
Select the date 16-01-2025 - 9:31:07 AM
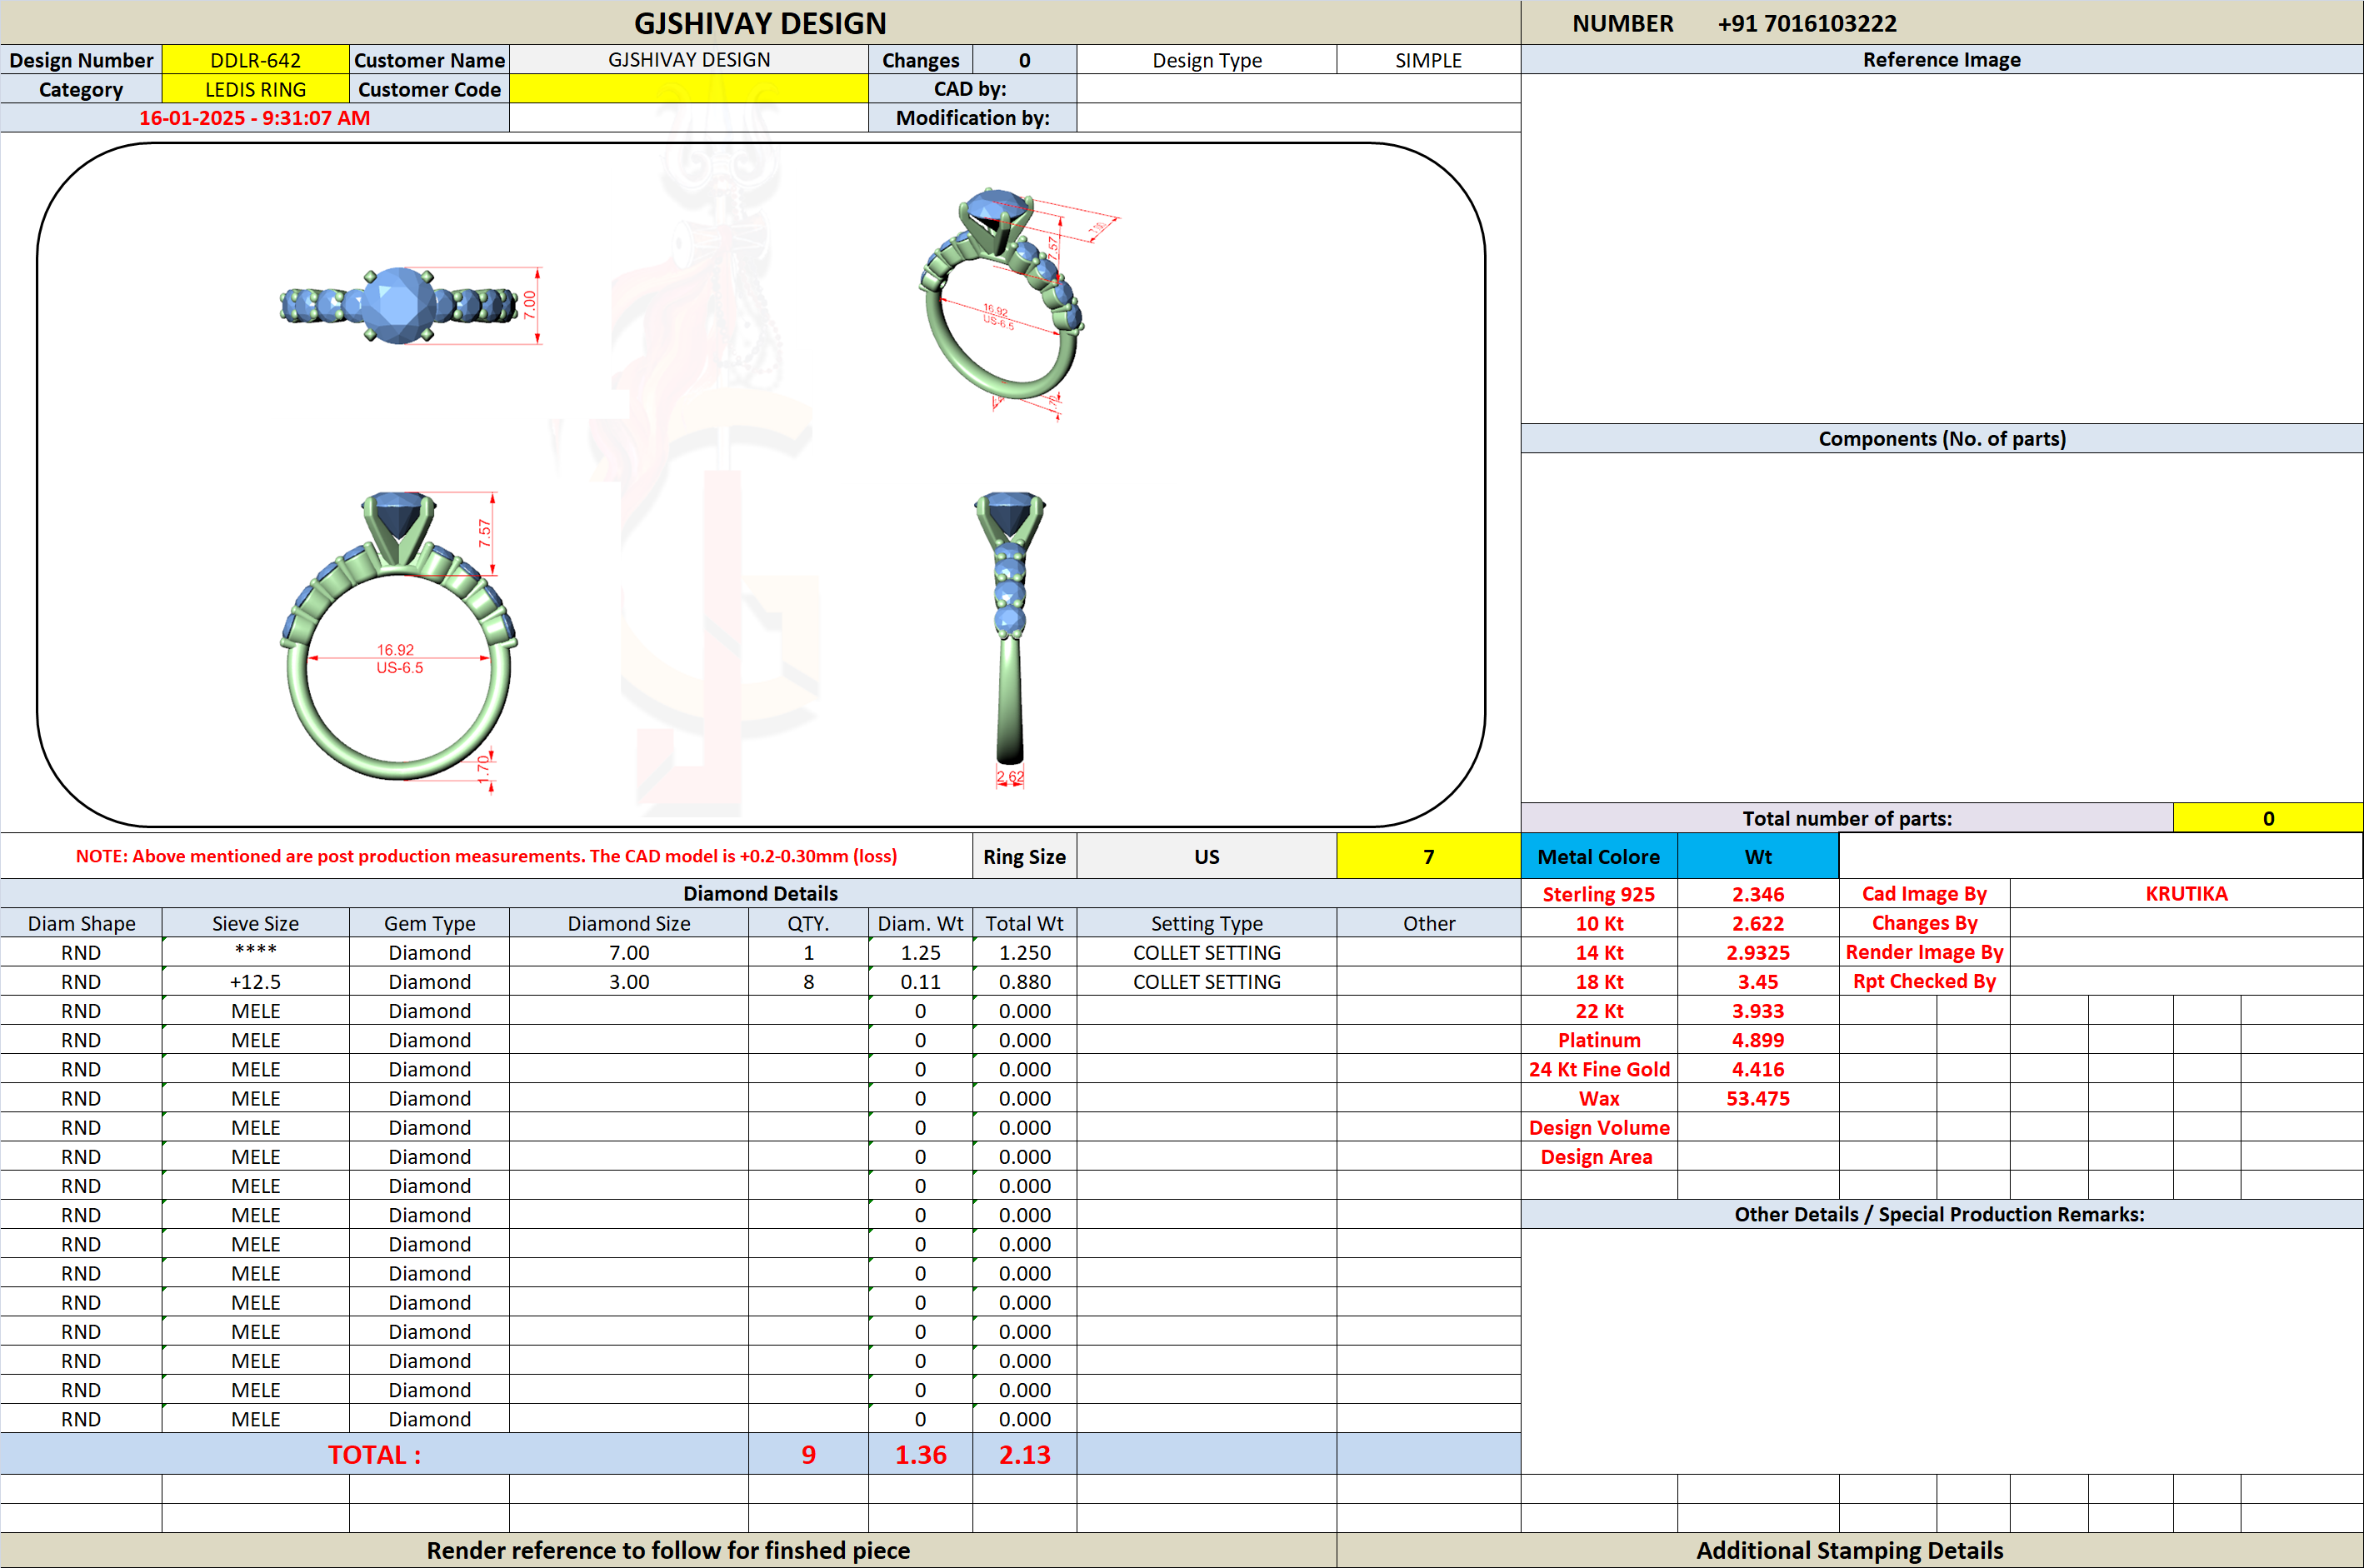point(254,118)
